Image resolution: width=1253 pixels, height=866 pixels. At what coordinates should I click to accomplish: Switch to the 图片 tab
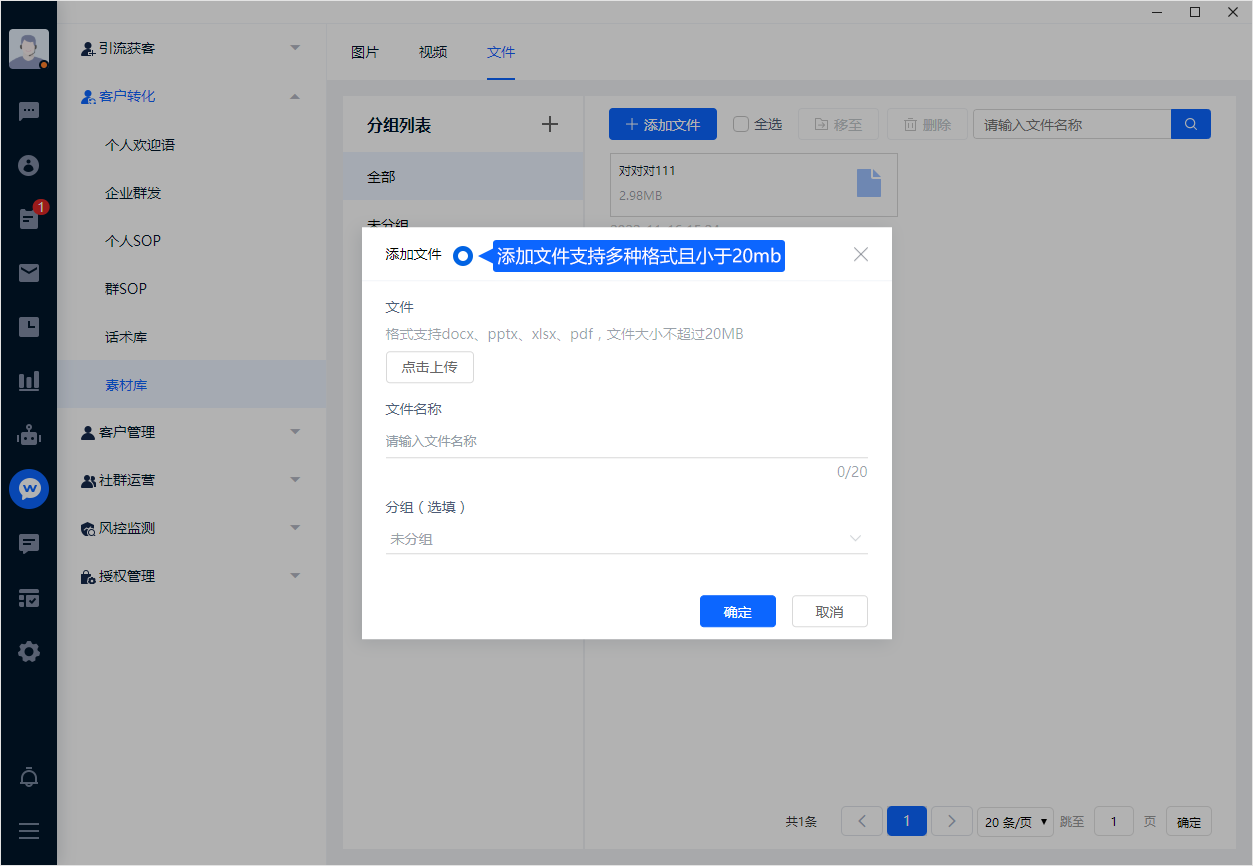coord(365,53)
